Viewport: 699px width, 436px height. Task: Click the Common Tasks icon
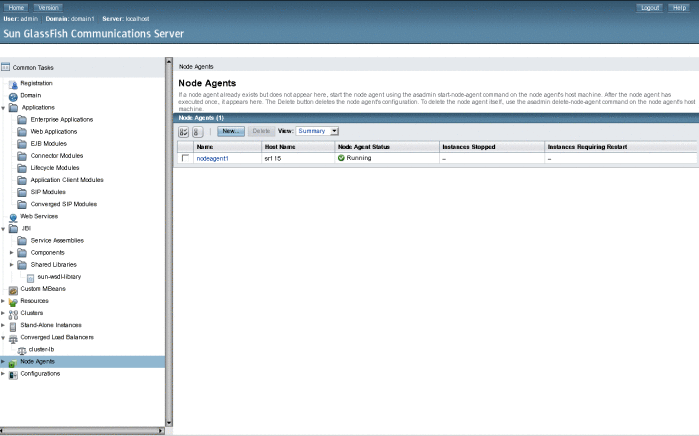(x=5, y=67)
